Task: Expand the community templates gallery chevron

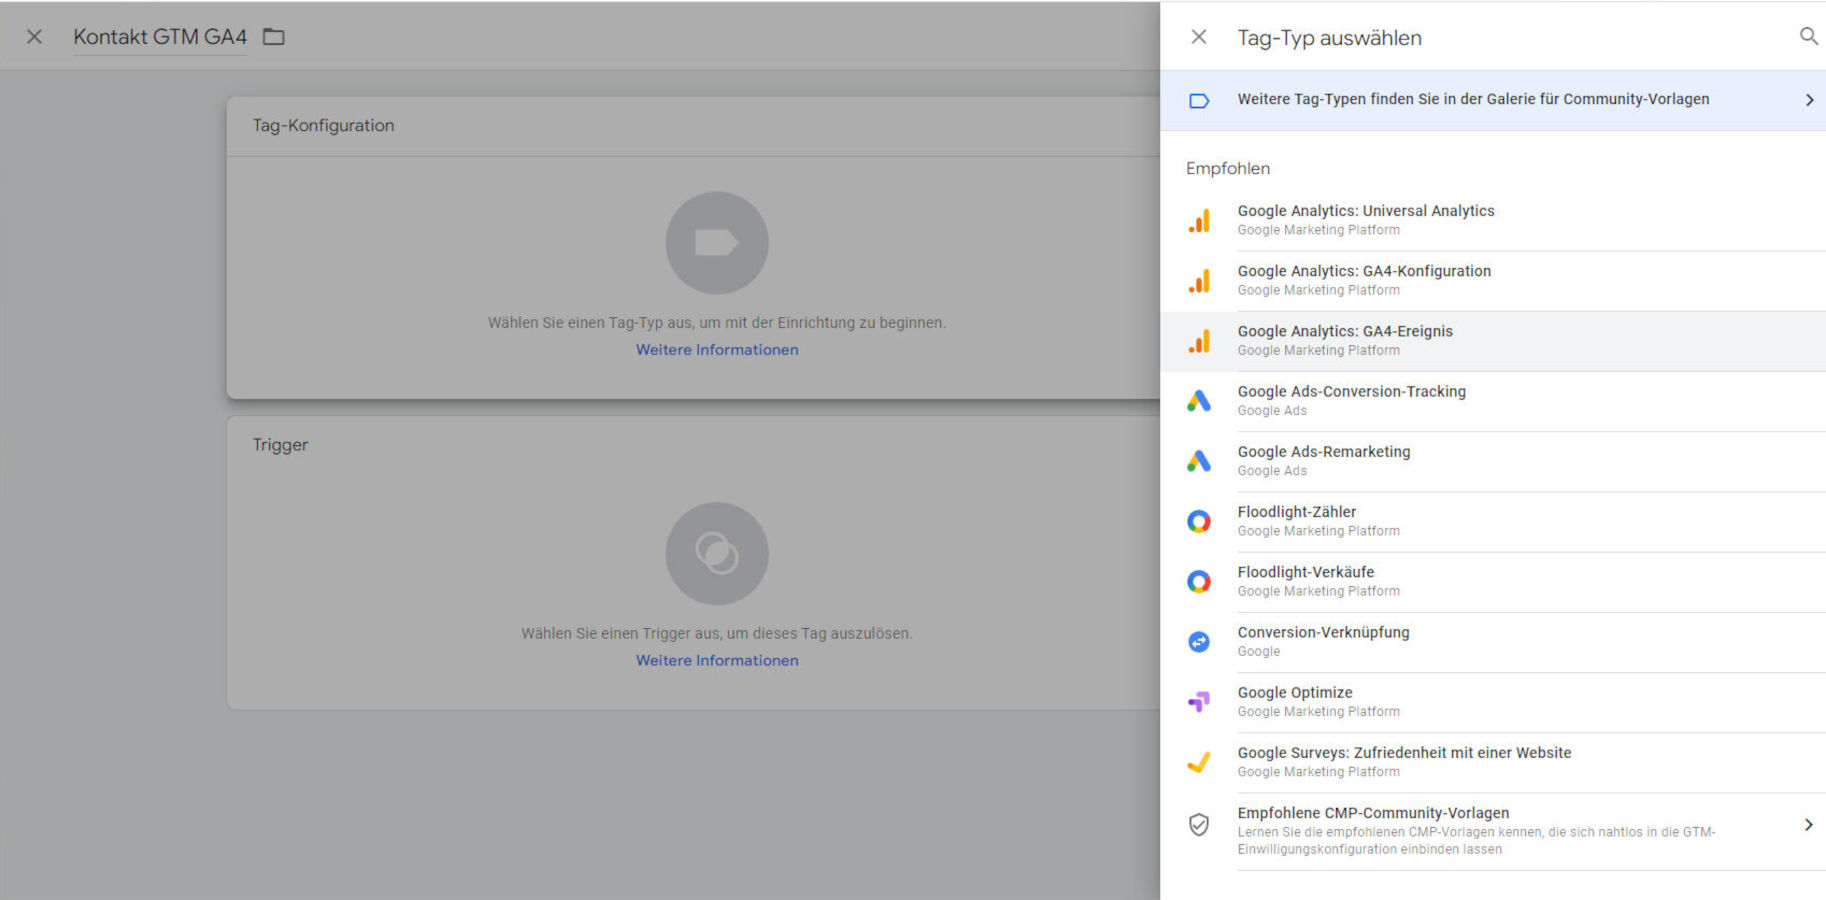Action: [1808, 100]
